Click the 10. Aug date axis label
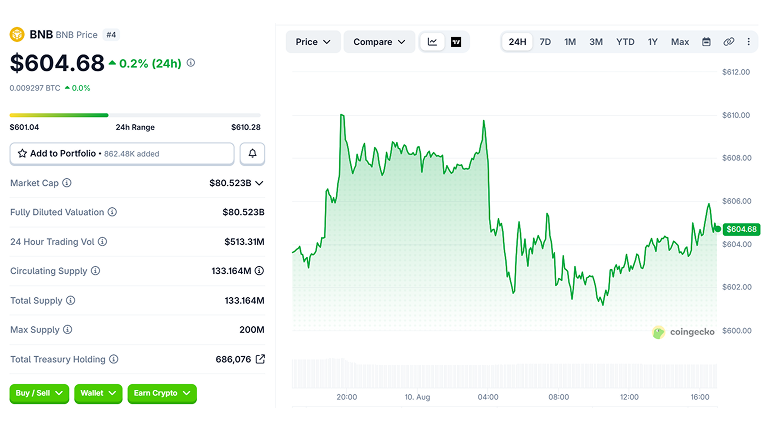This screenshot has height=432, width=768. click(417, 397)
